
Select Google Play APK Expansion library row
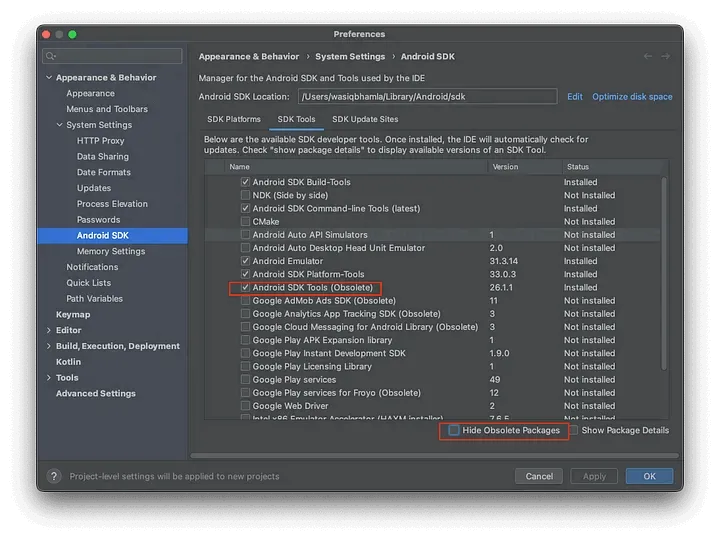tap(432, 340)
